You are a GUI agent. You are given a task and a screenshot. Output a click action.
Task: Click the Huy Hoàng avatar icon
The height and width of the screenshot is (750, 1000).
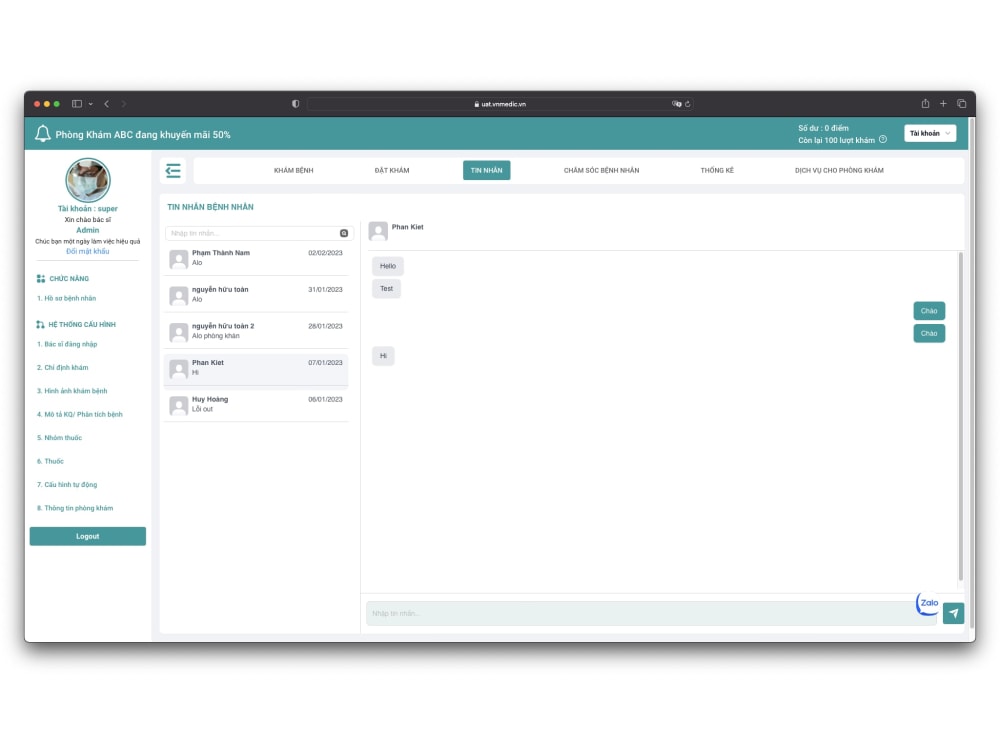[x=179, y=405]
